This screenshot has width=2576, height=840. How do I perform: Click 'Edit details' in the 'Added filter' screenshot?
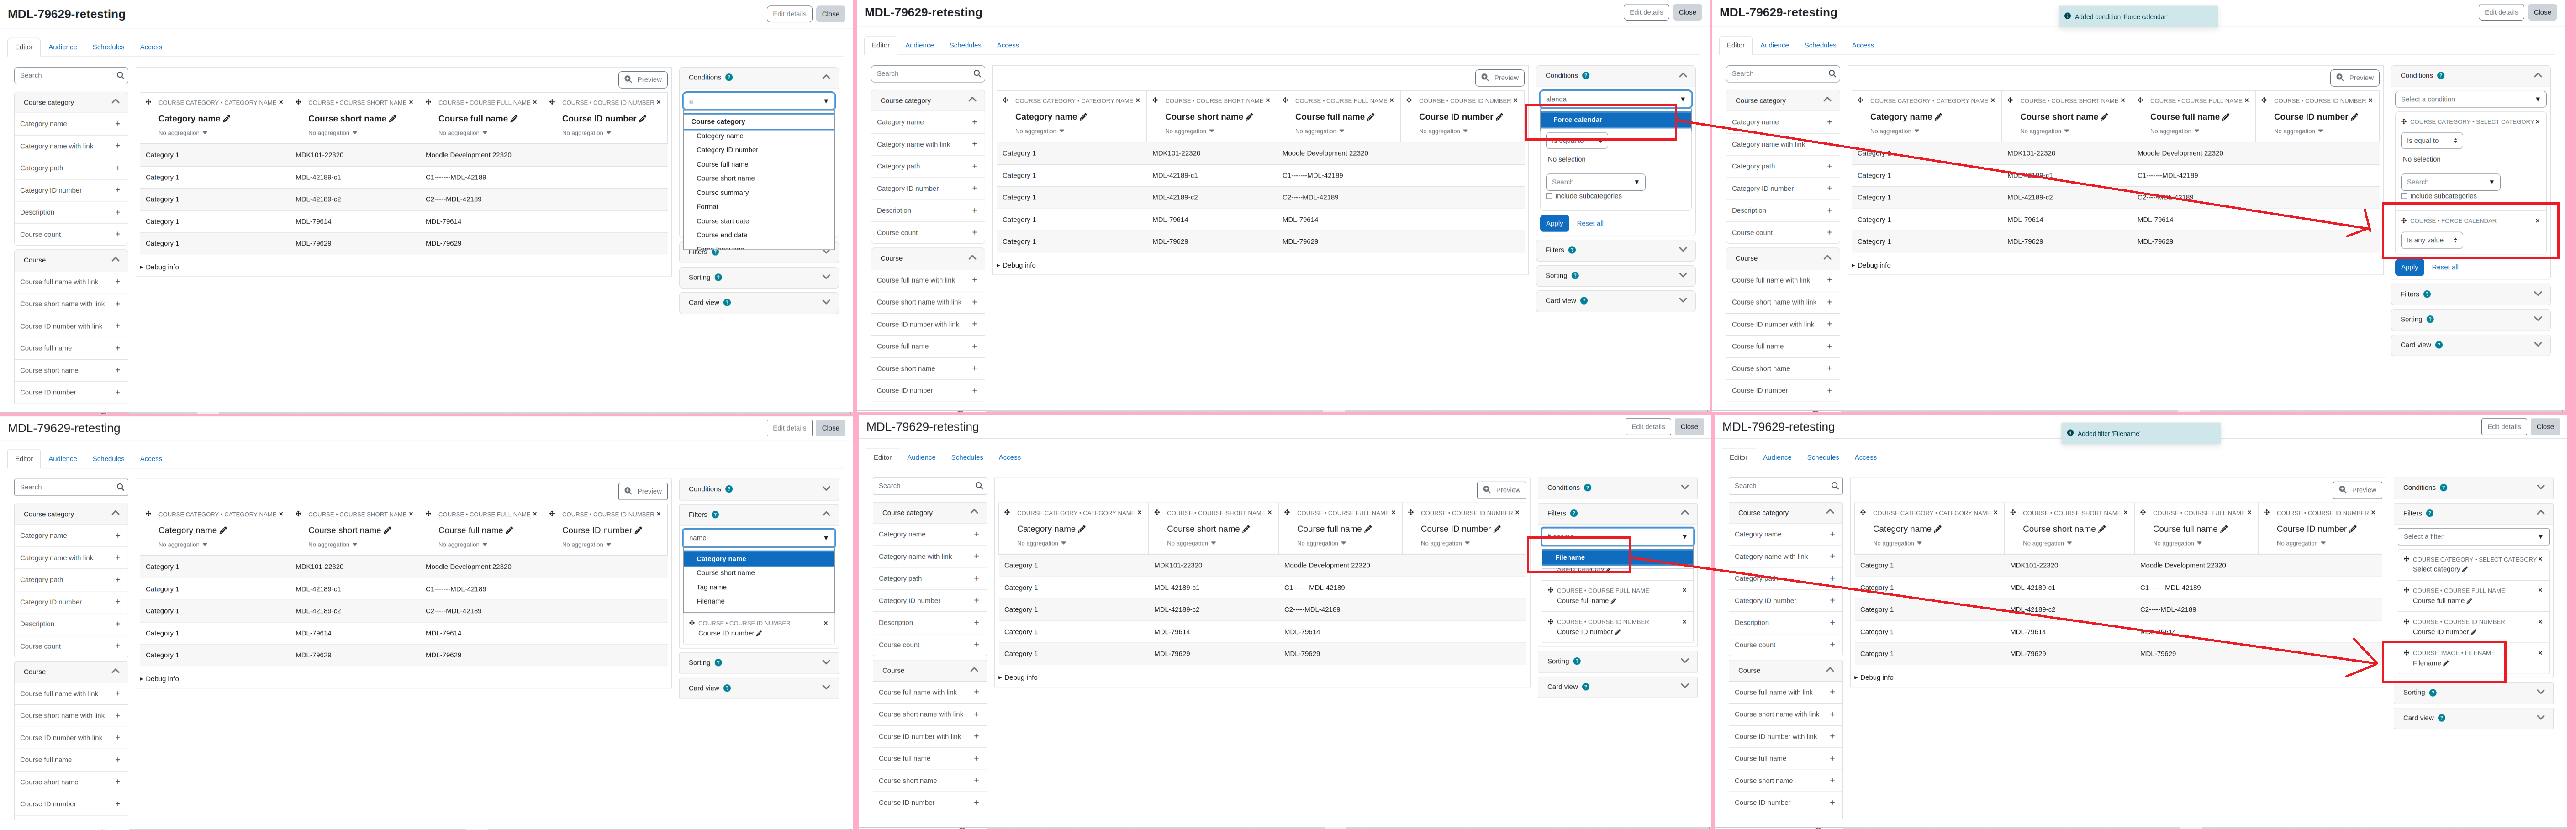click(x=2503, y=426)
